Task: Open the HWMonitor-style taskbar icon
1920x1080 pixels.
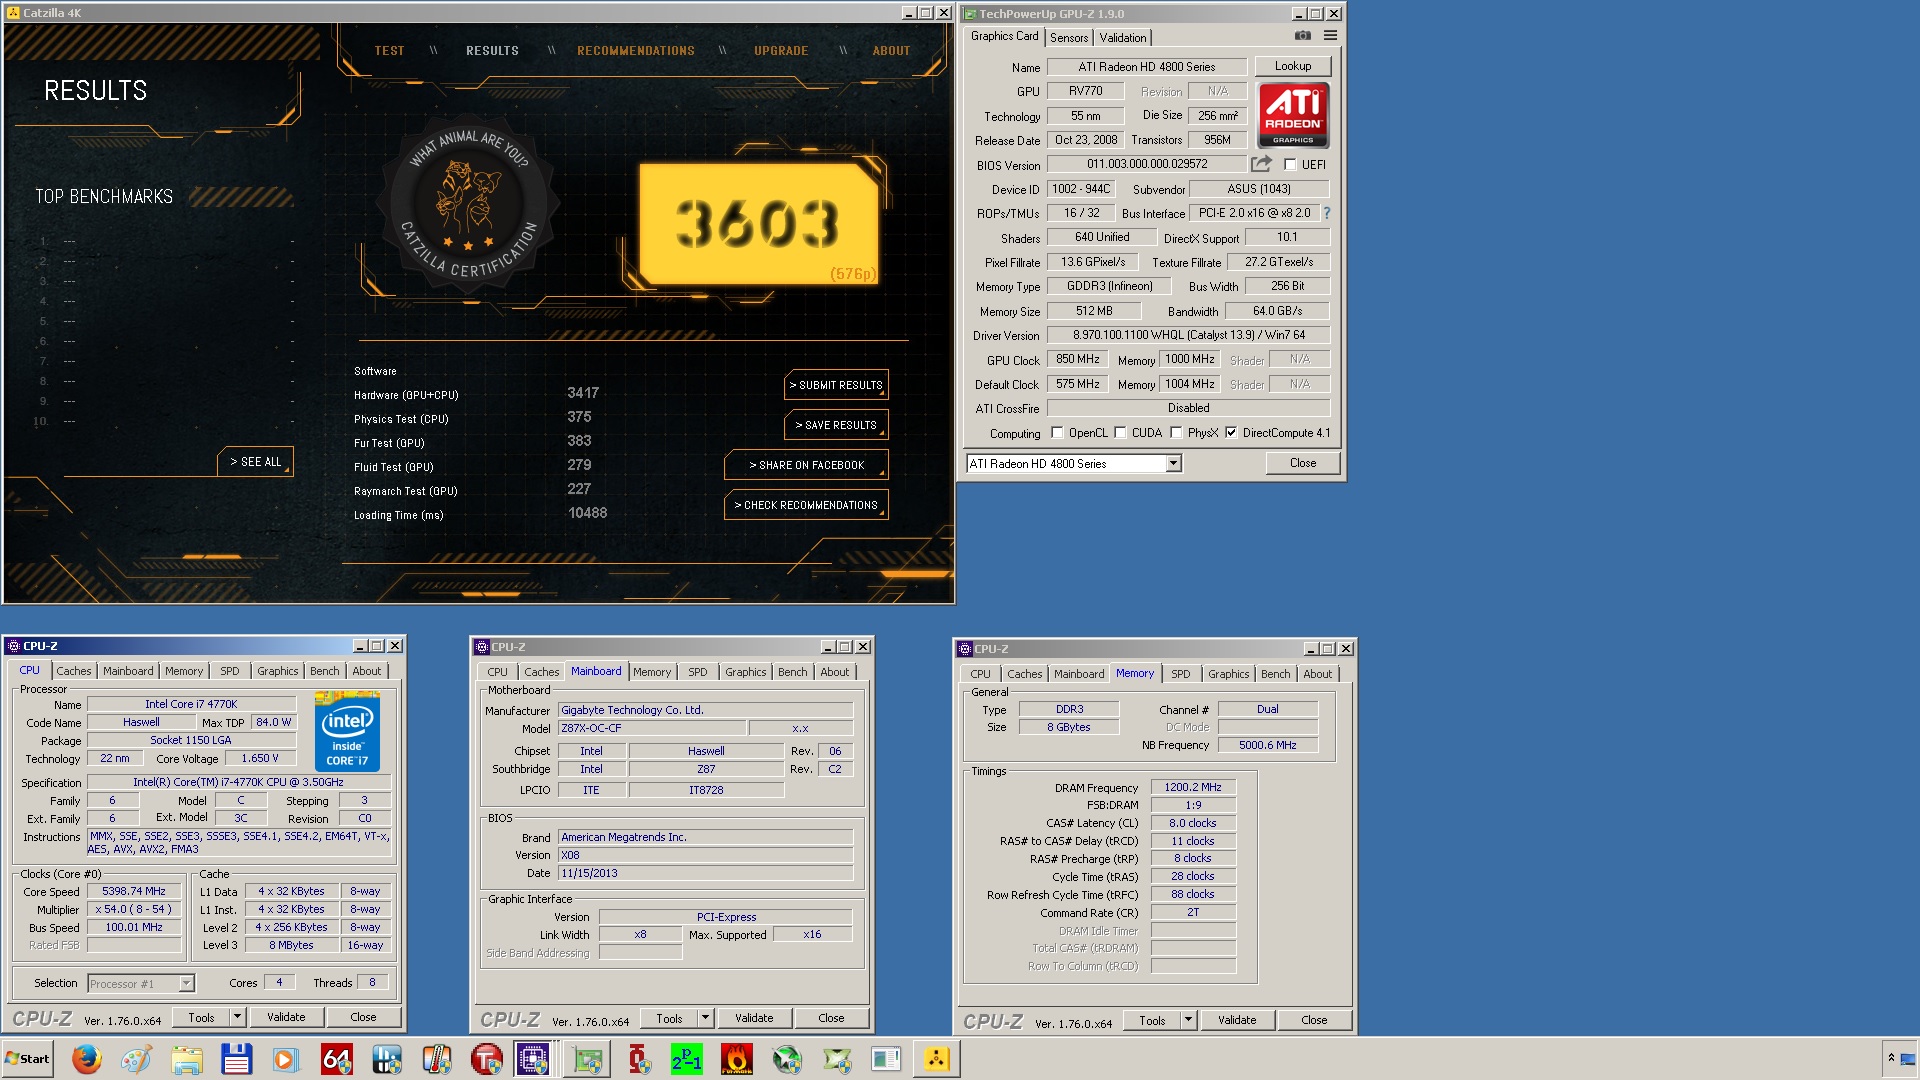Action: (387, 1058)
